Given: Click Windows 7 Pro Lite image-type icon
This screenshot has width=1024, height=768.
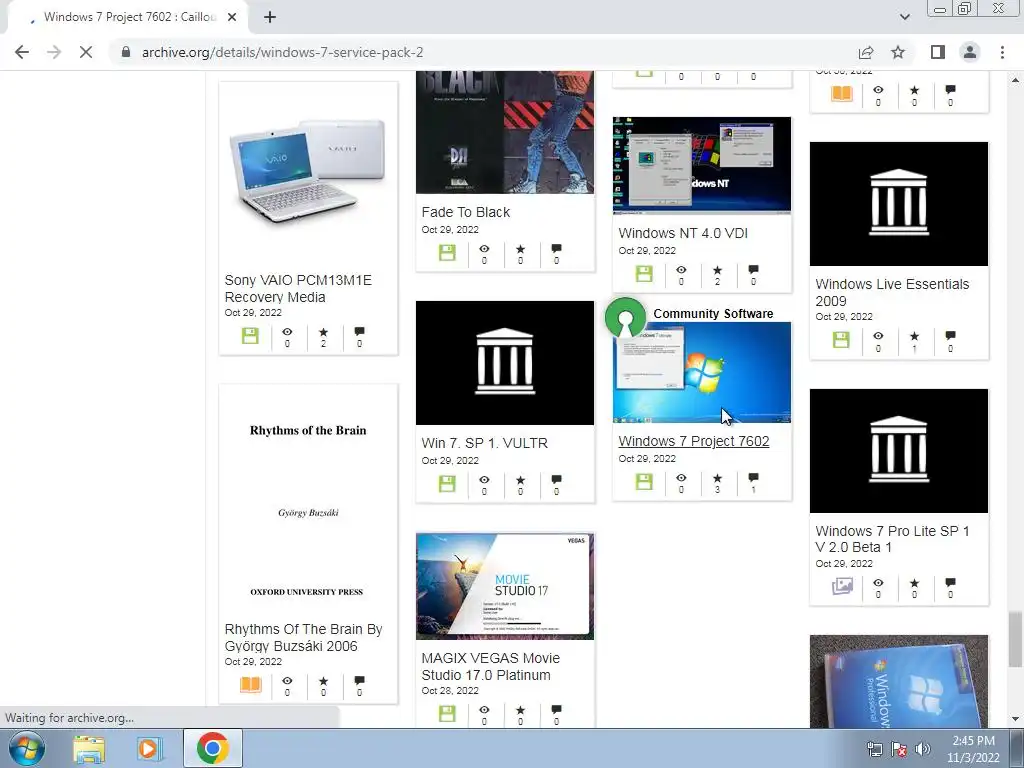Looking at the screenshot, I should point(842,586).
